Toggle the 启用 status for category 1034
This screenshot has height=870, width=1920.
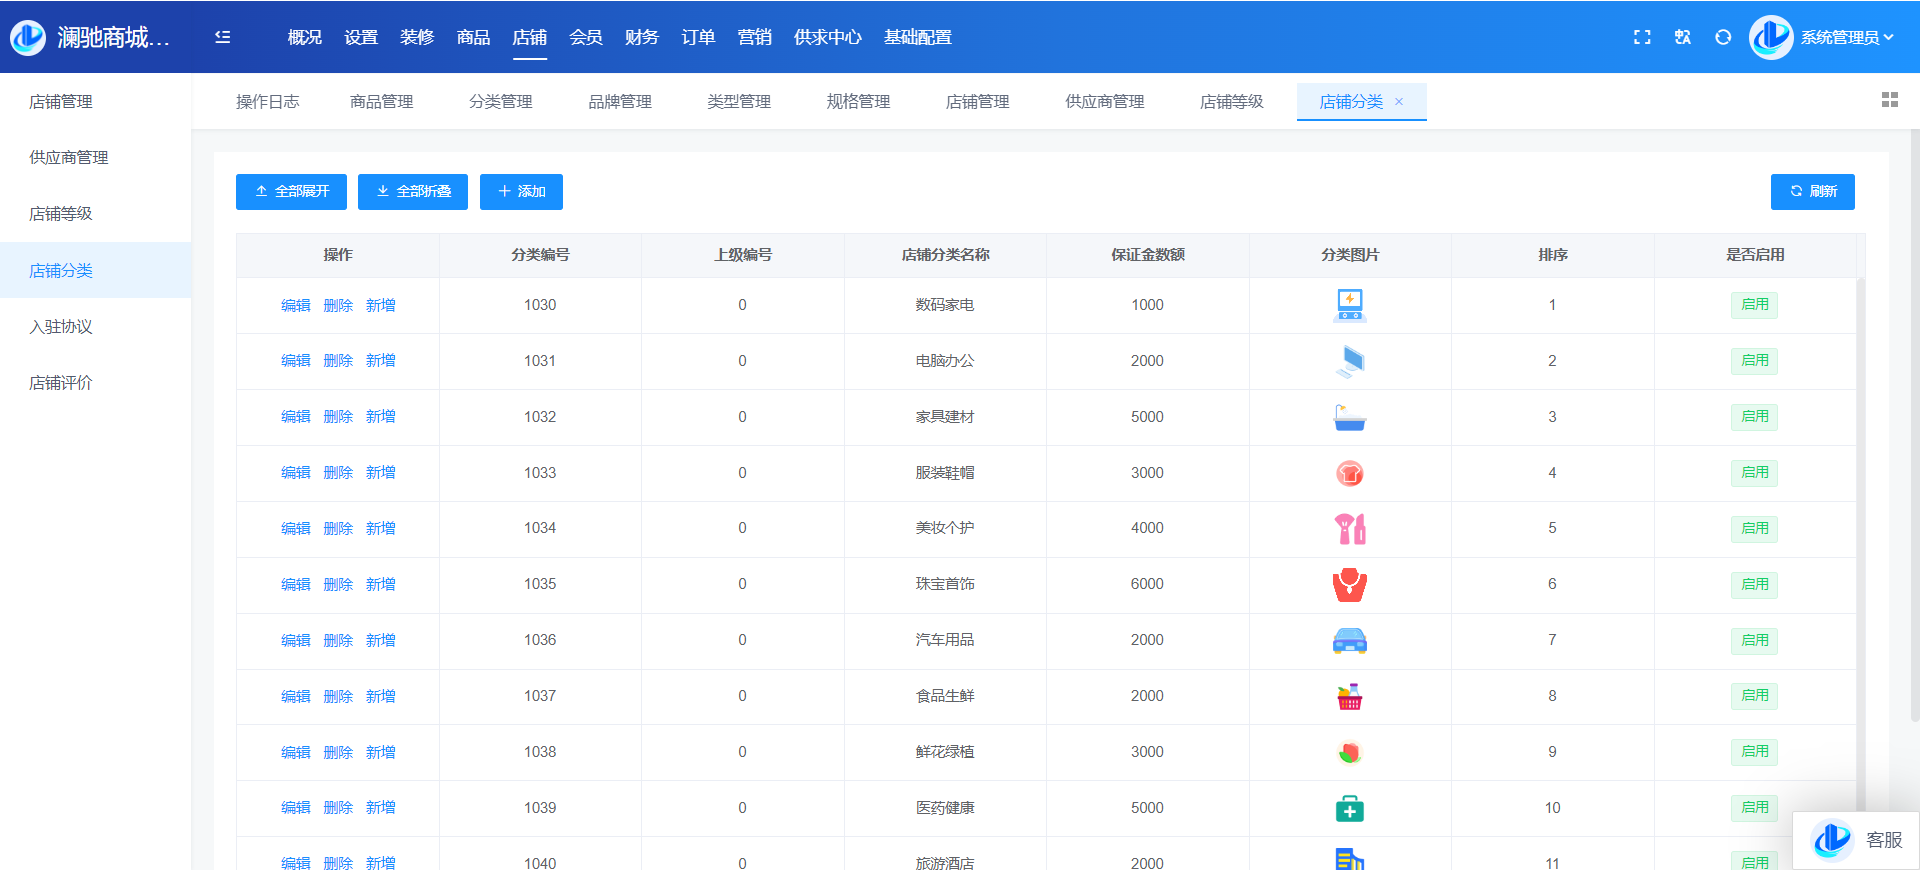click(x=1754, y=528)
